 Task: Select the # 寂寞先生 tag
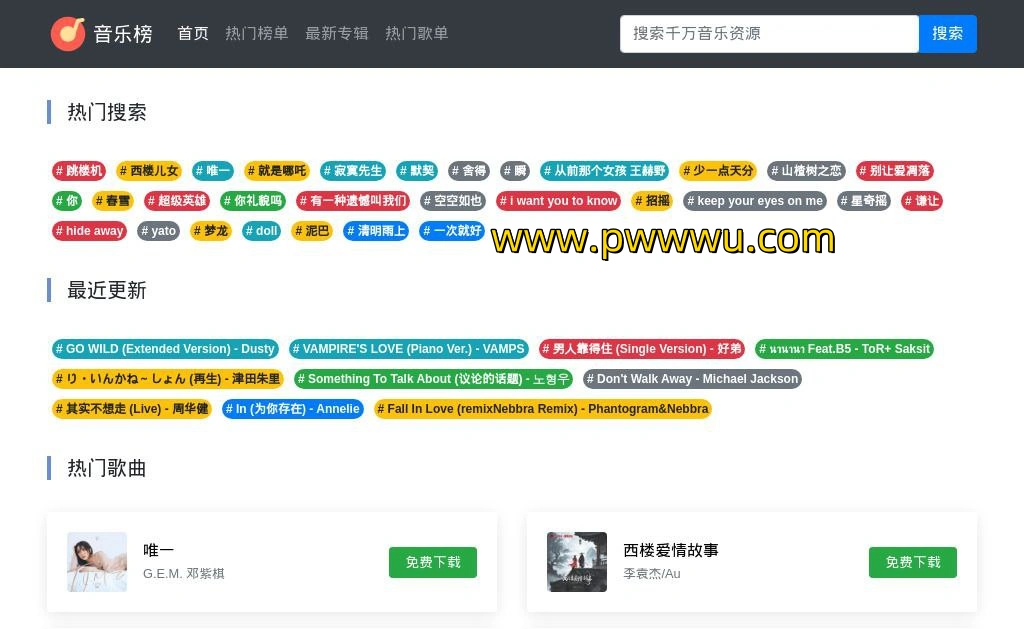coord(353,170)
